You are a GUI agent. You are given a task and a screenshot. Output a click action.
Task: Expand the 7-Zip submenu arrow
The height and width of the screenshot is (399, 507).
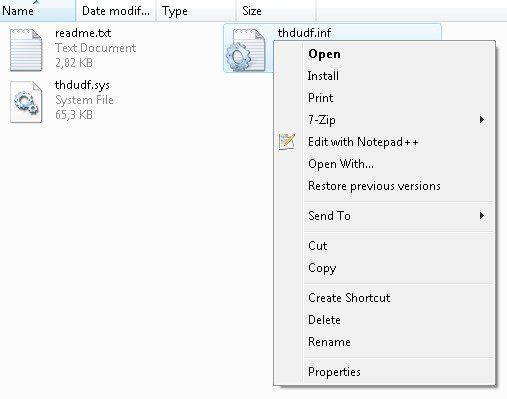482,120
